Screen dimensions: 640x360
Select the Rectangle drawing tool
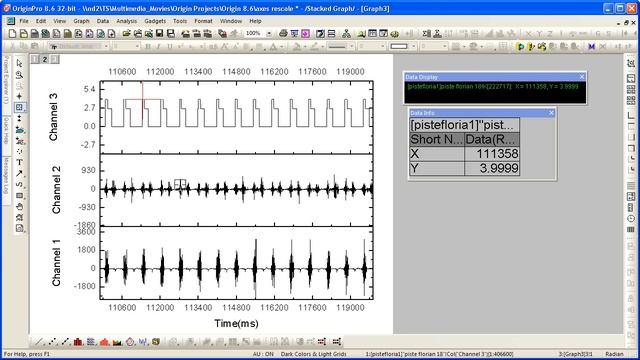click(x=19, y=196)
